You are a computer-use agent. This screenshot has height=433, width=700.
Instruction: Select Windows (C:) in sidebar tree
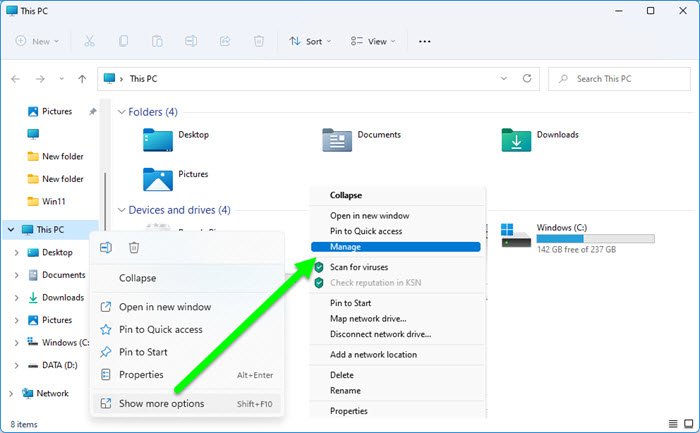click(x=58, y=343)
